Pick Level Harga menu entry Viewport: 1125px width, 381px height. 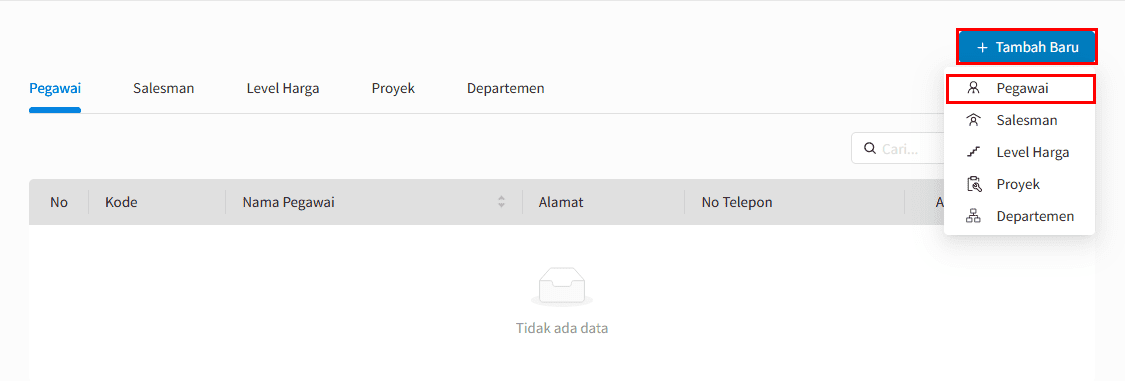1020,152
